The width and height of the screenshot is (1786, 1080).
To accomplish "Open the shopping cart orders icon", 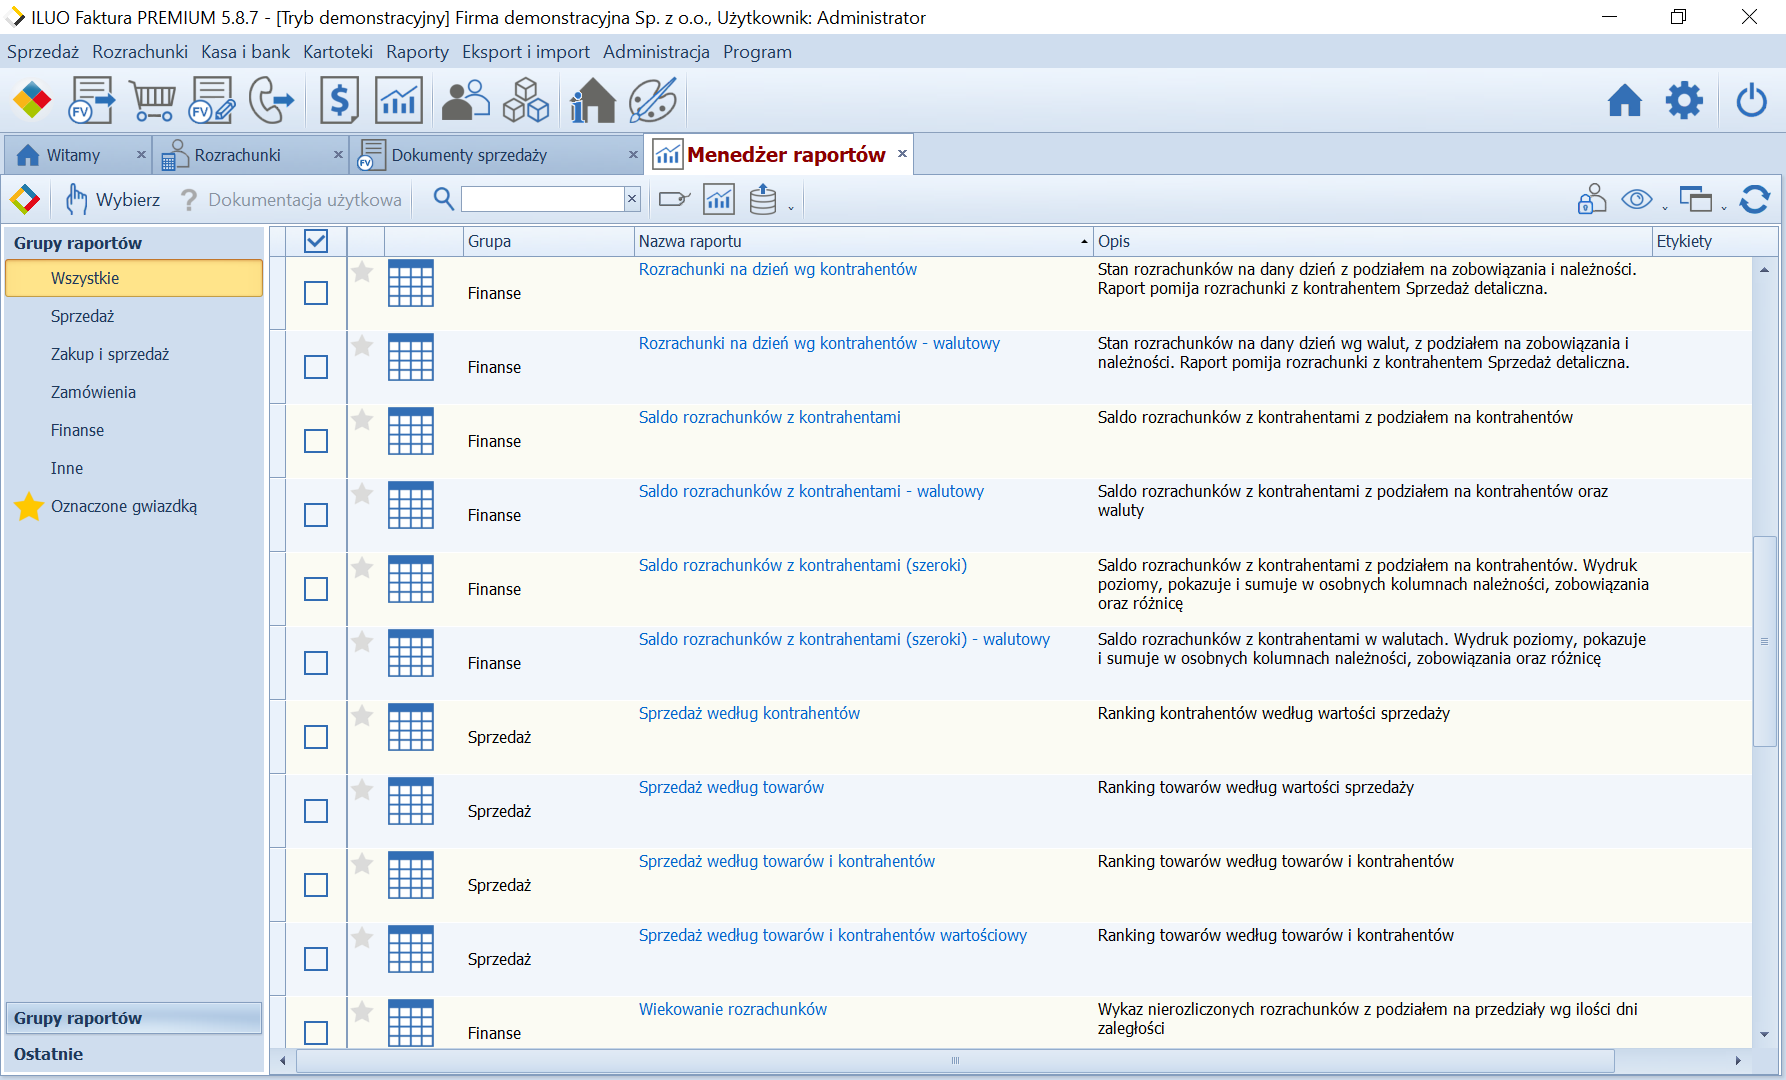I will (153, 100).
